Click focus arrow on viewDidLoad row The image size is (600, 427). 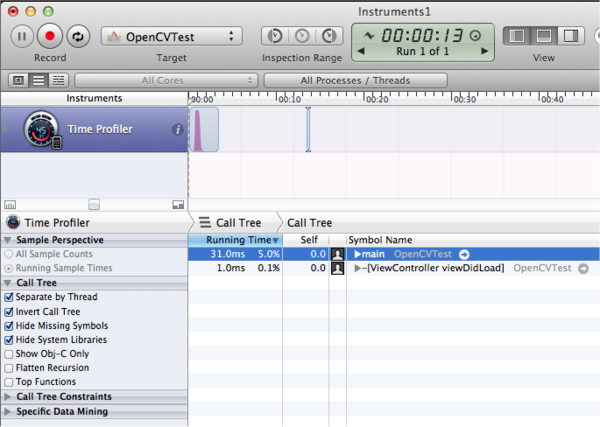pos(583,269)
